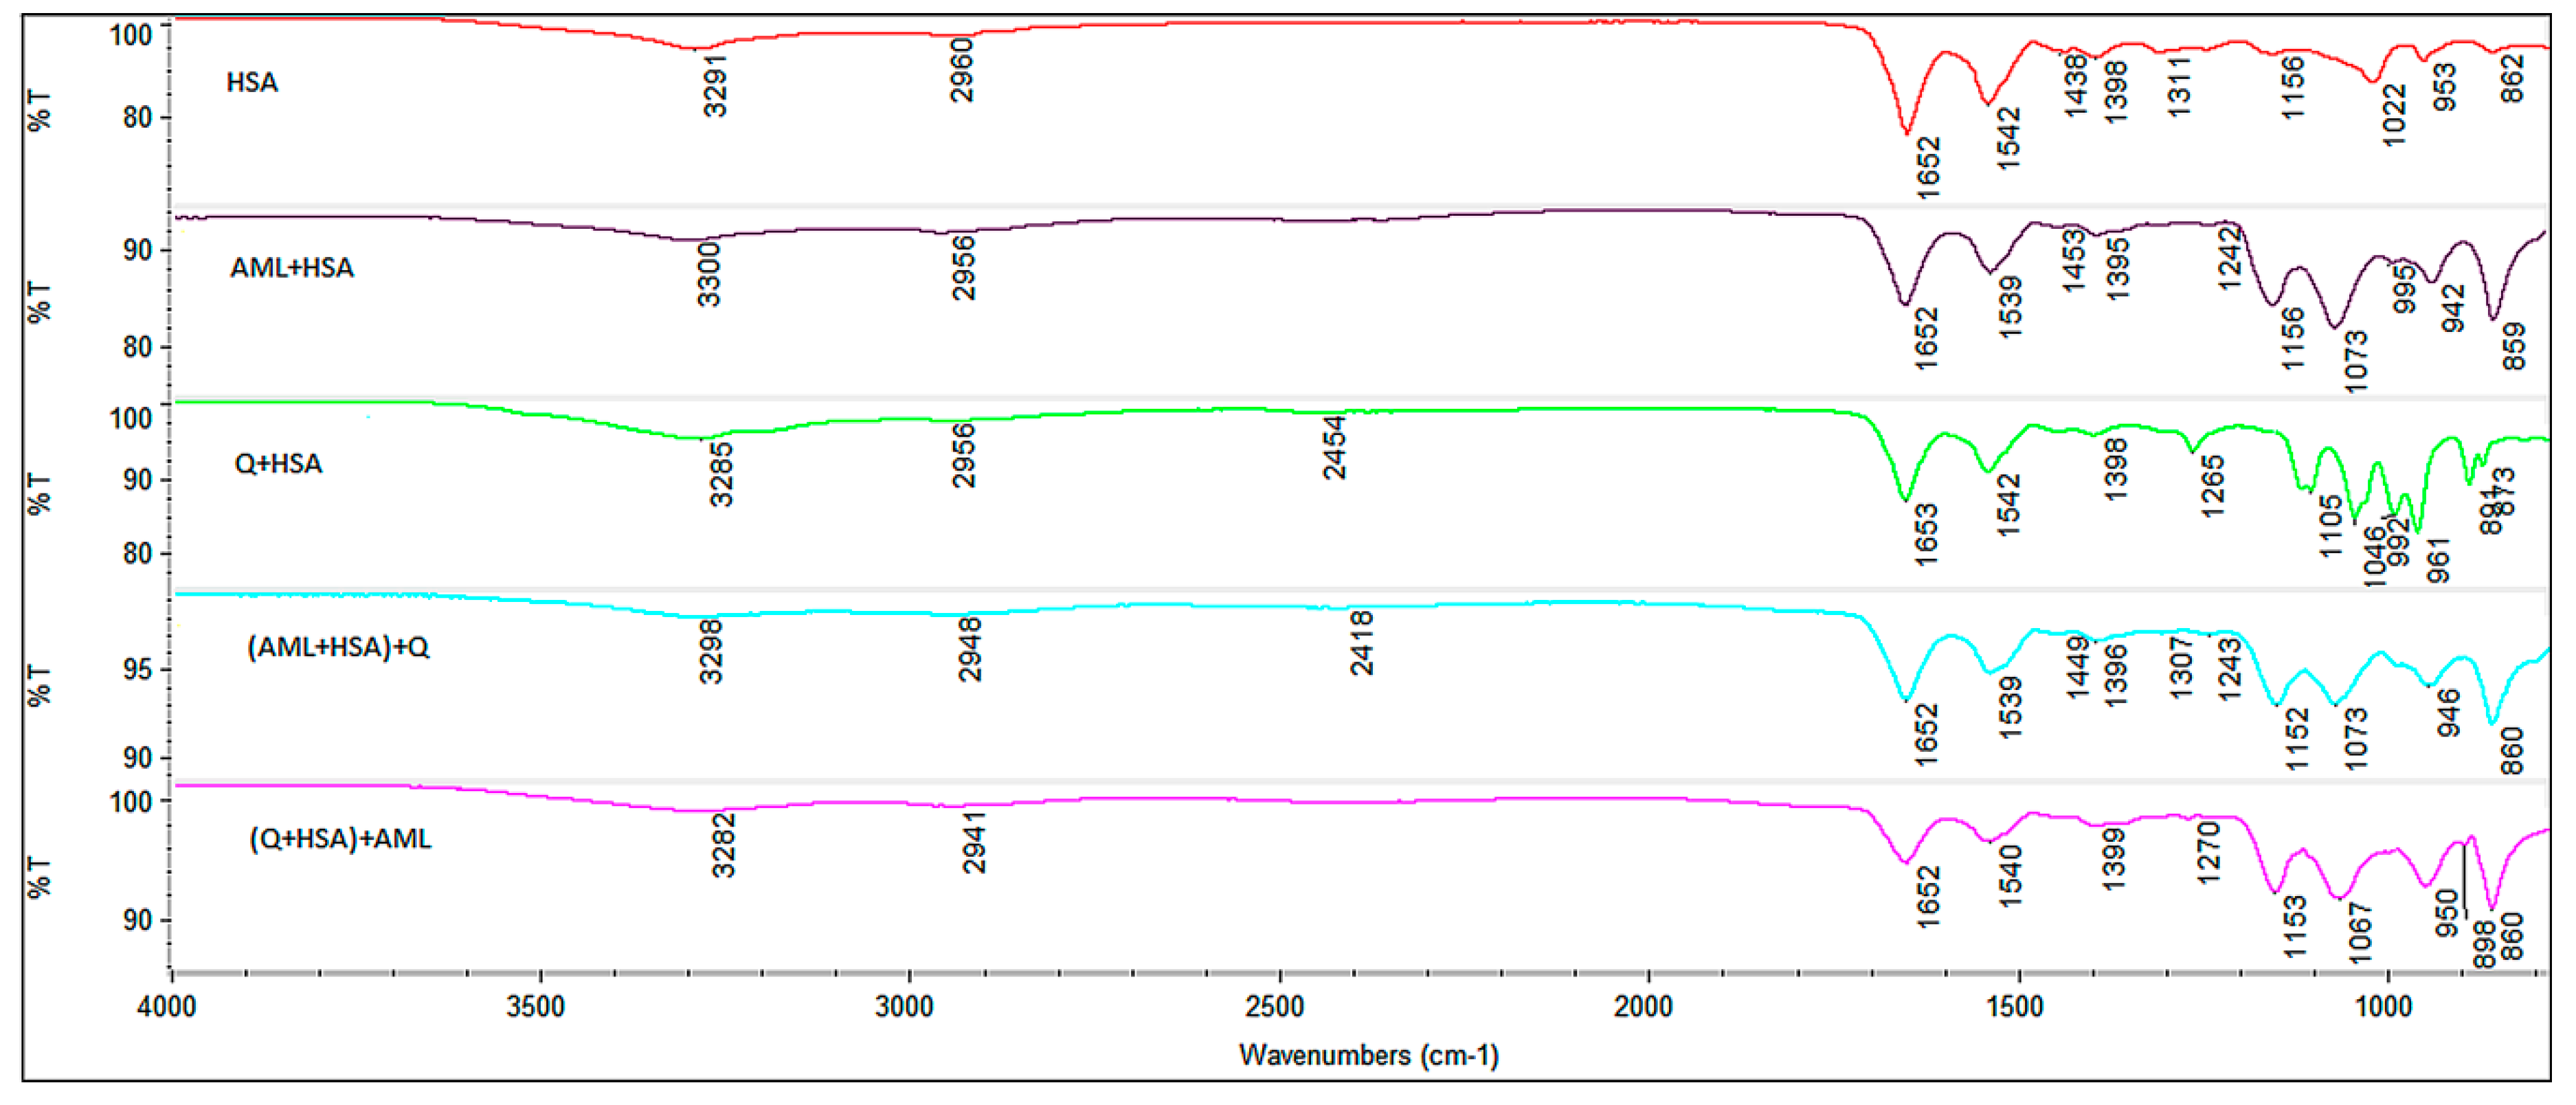
Task: Click the 2418 peak label on the cyan spectrum
Action: pos(1362,644)
